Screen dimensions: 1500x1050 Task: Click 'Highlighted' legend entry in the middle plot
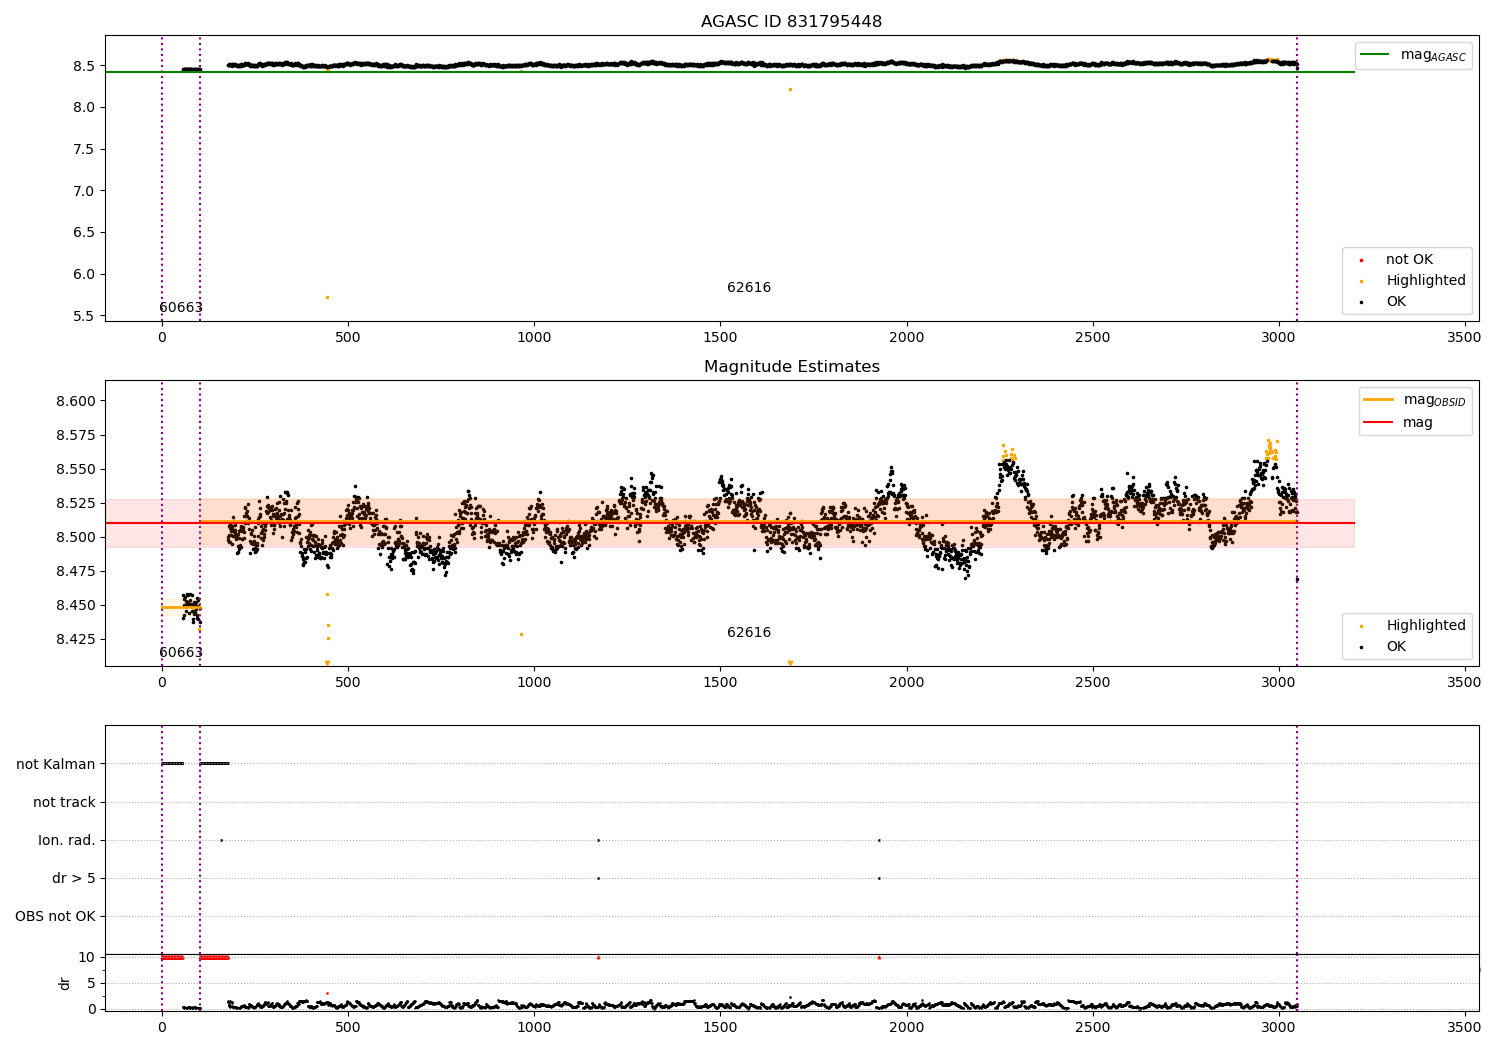tap(1425, 626)
